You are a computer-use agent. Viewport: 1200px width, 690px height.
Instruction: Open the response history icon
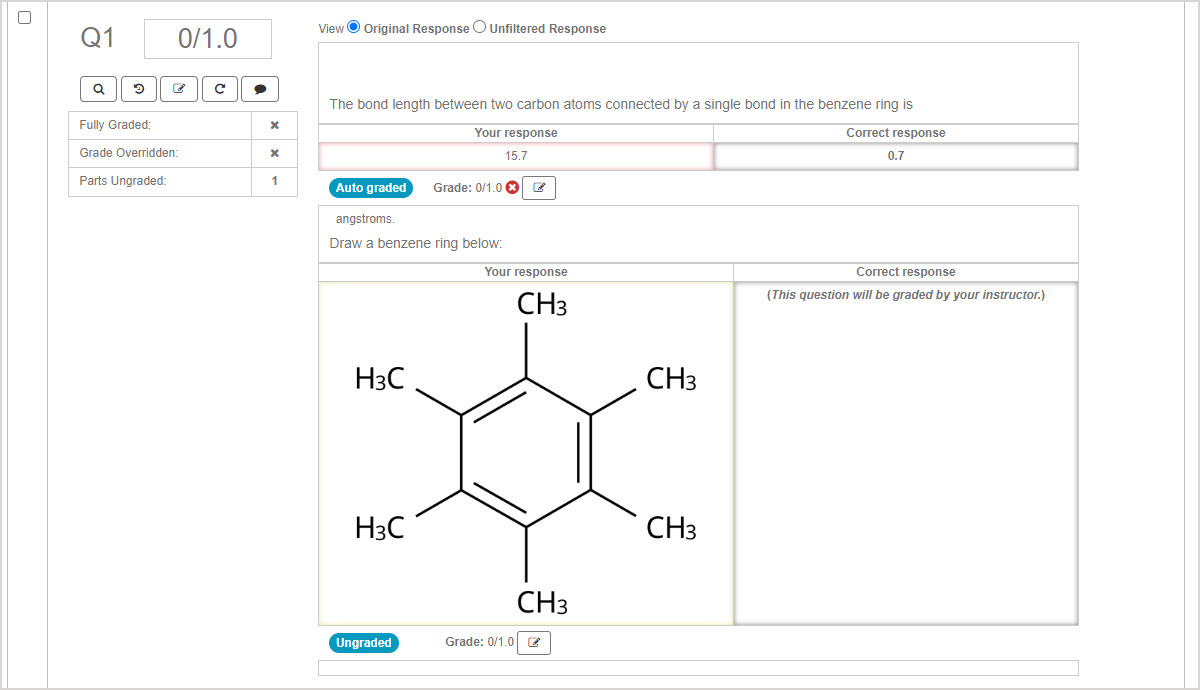[138, 88]
